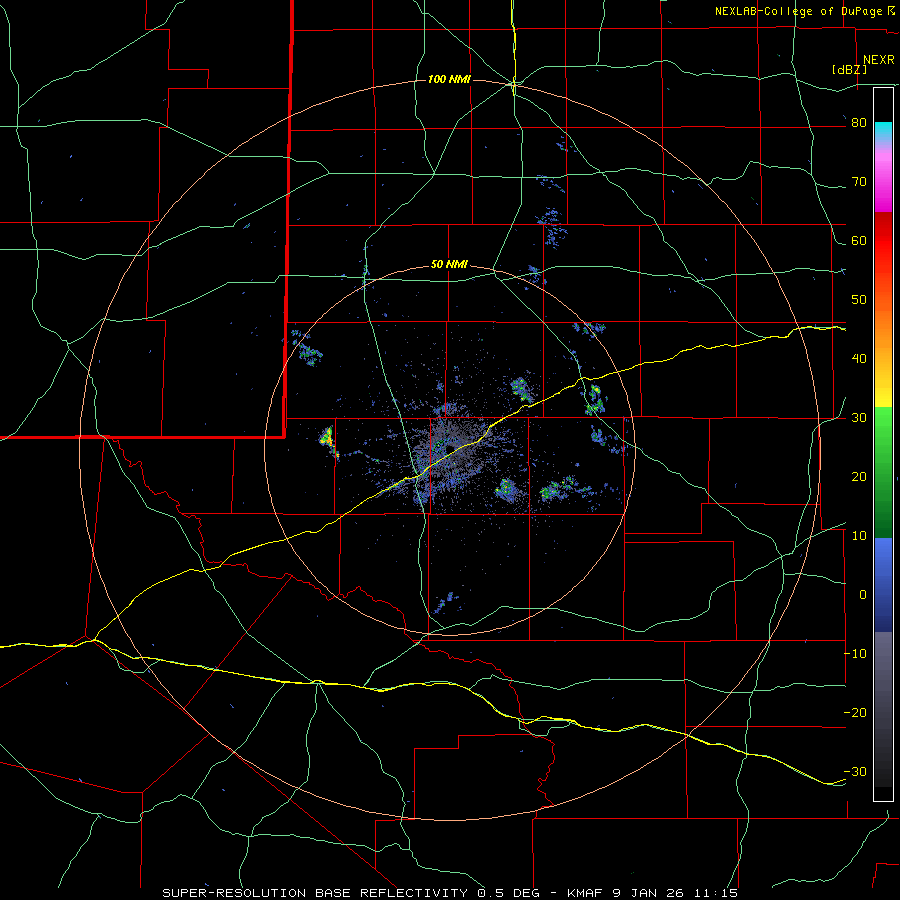Click the 50 NMI range ring label
This screenshot has height=900, width=900.
click(449, 265)
